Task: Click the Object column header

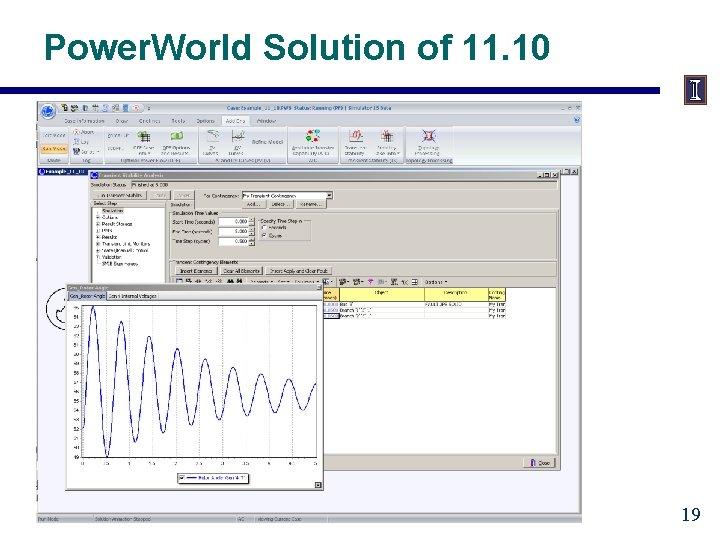Action: [382, 294]
